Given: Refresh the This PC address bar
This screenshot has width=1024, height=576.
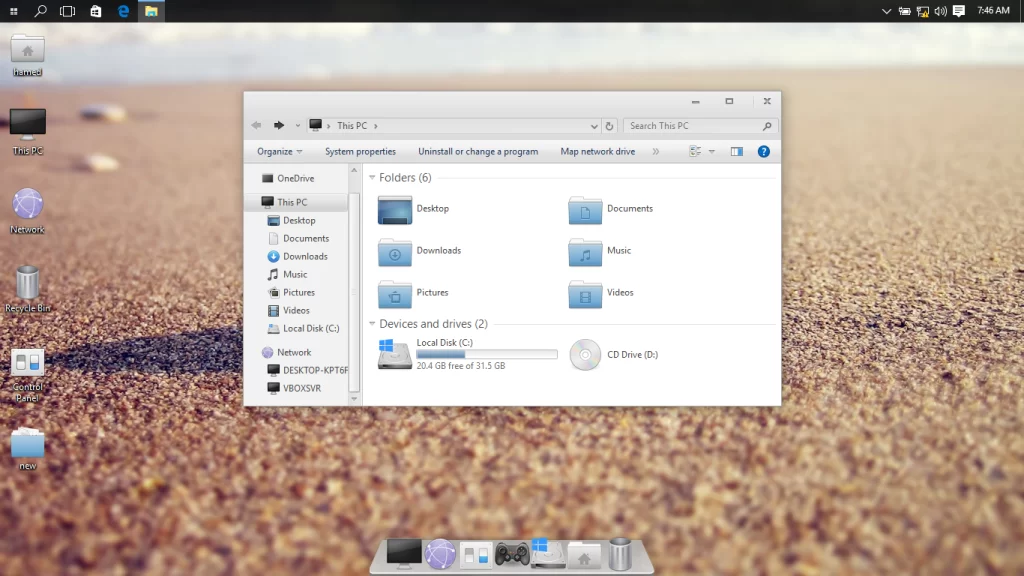Looking at the screenshot, I should point(609,126).
